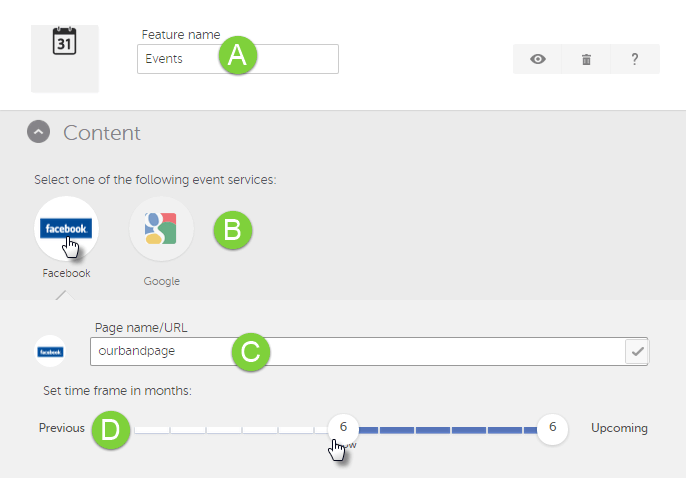
Task: Toggle feature visibility with eye icon
Action: coord(538,59)
